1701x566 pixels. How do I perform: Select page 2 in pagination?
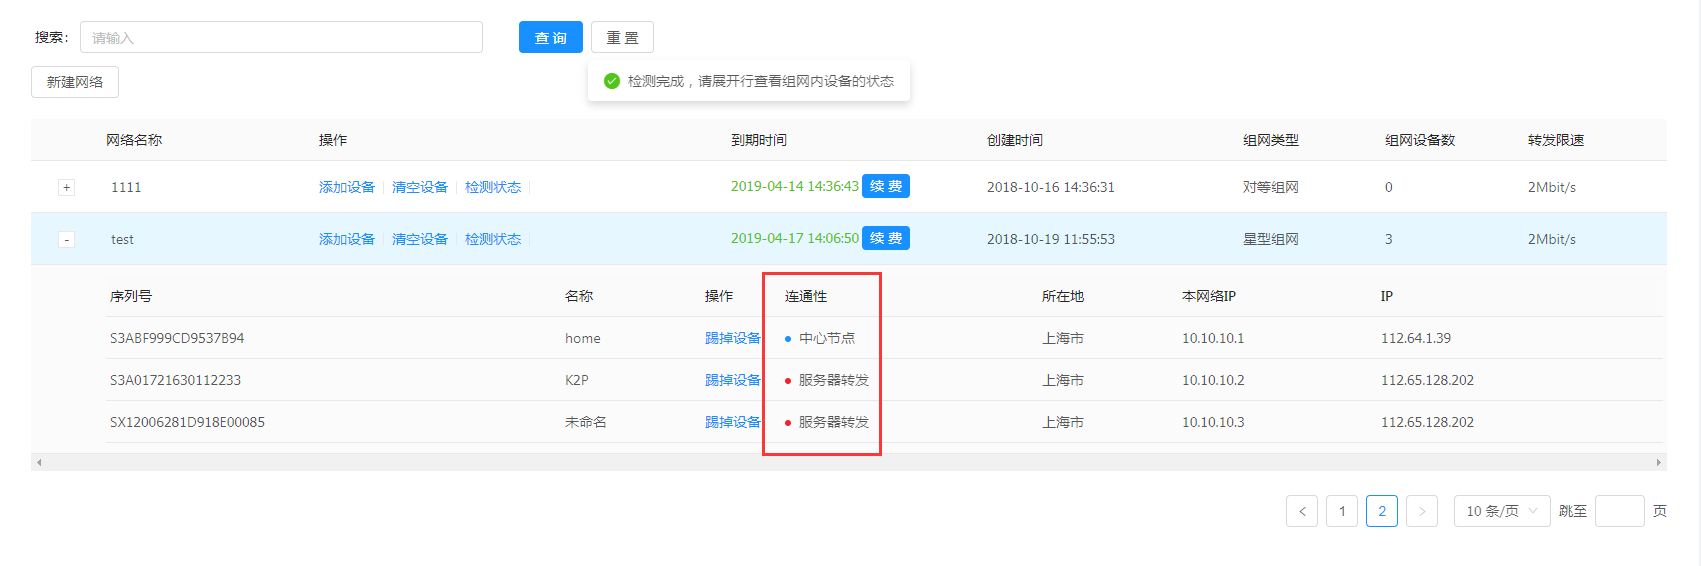(x=1382, y=511)
